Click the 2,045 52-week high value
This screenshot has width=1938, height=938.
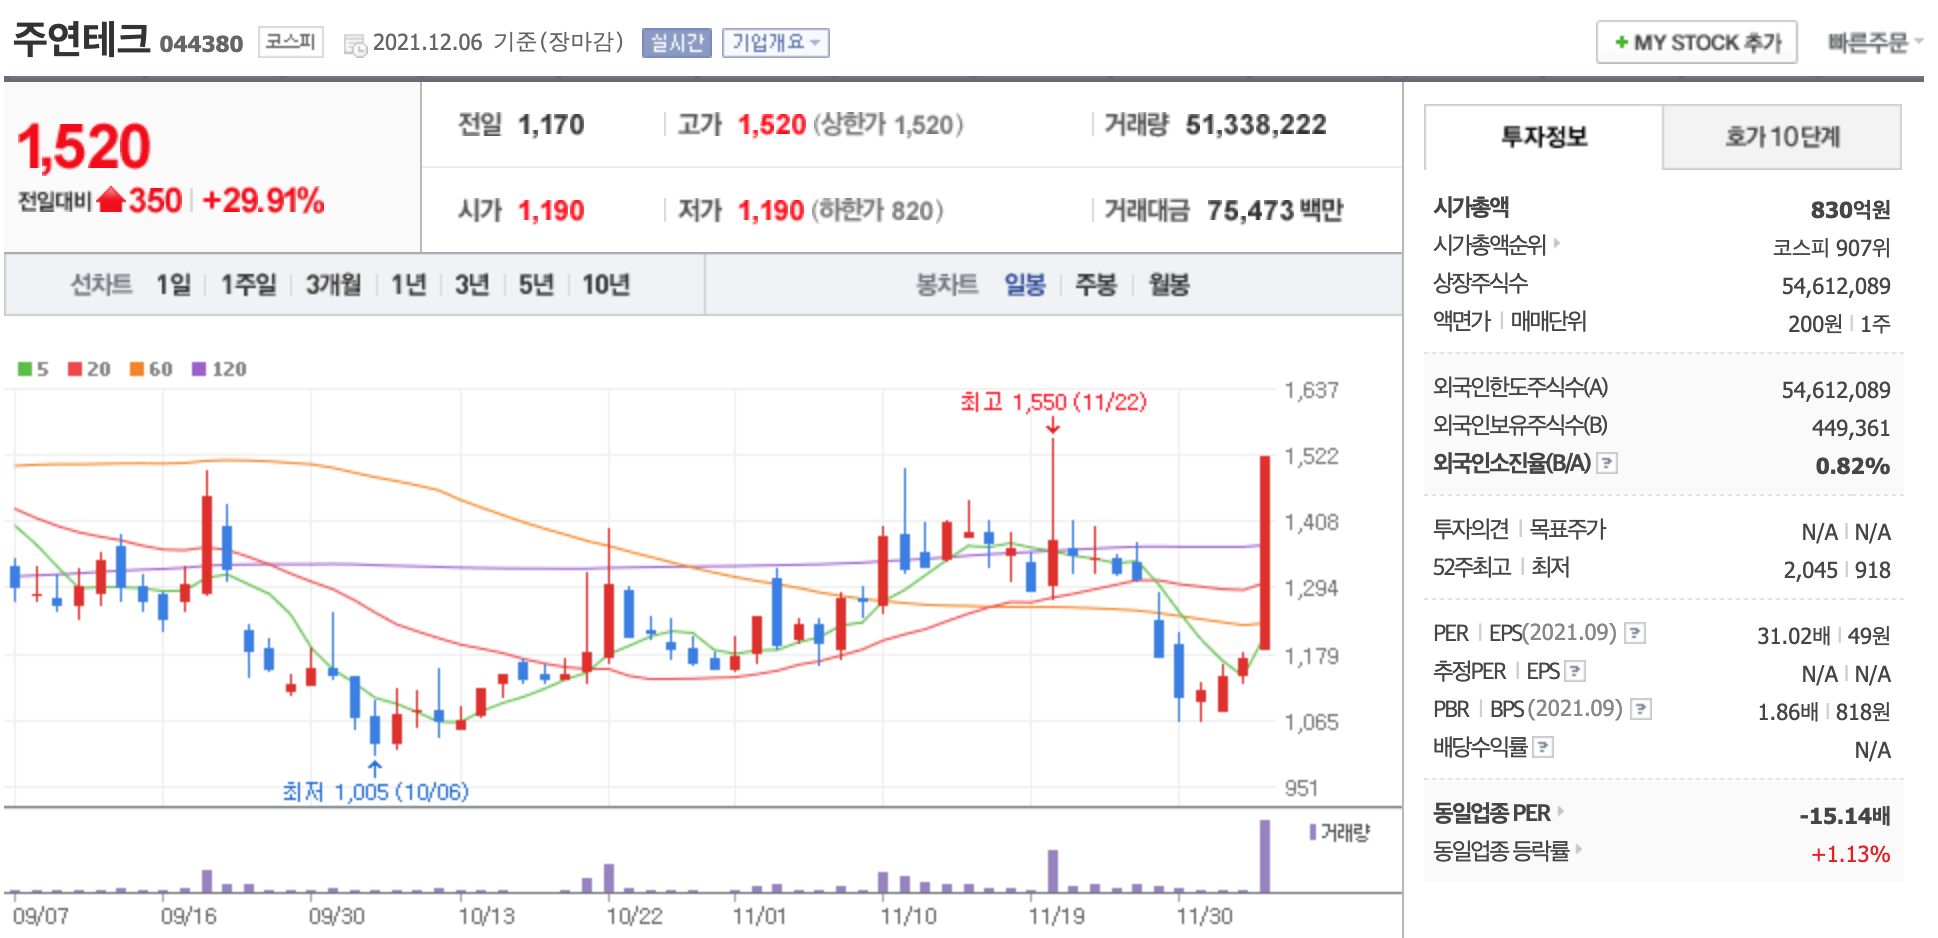1810,570
